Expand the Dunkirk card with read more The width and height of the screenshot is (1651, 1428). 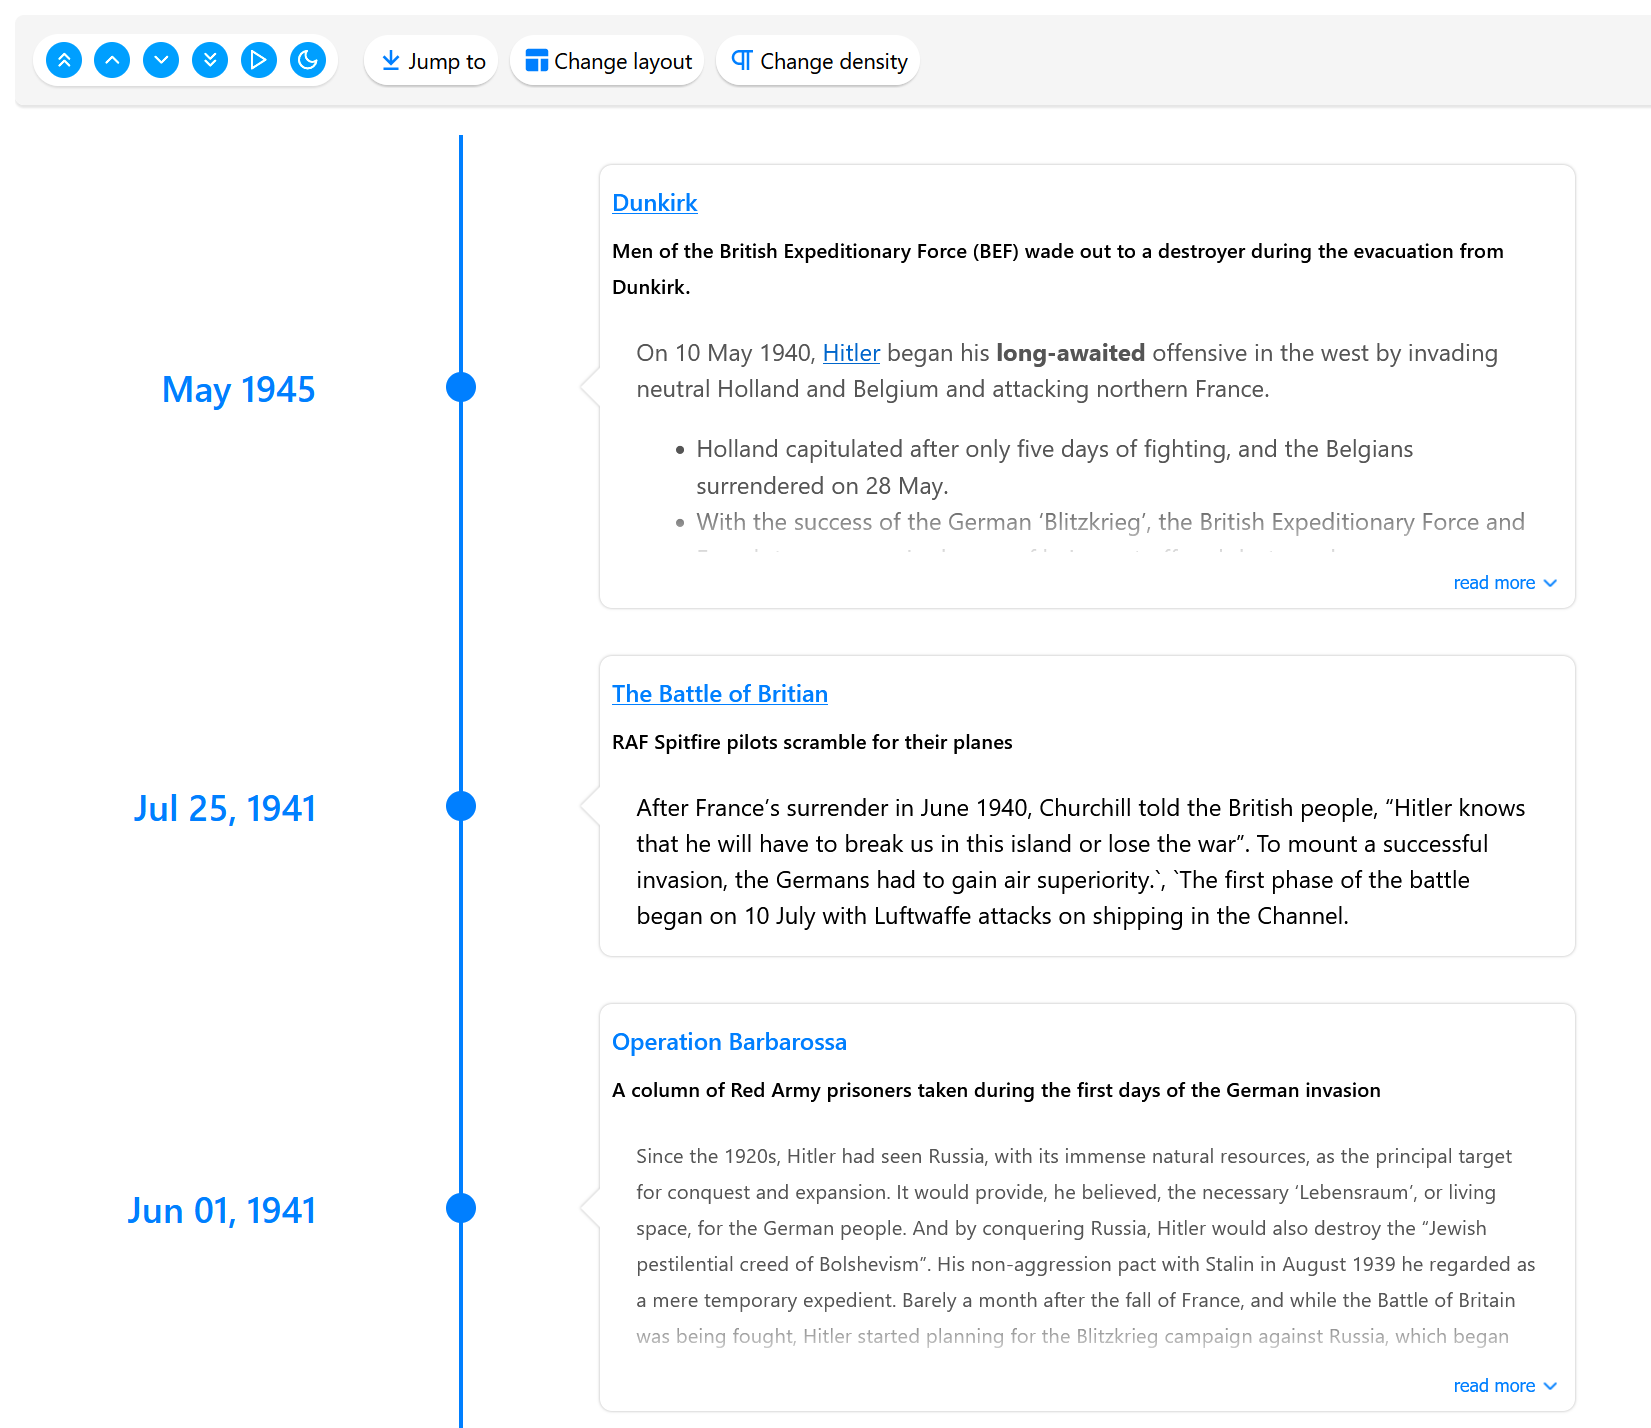pyautogui.click(x=1505, y=583)
